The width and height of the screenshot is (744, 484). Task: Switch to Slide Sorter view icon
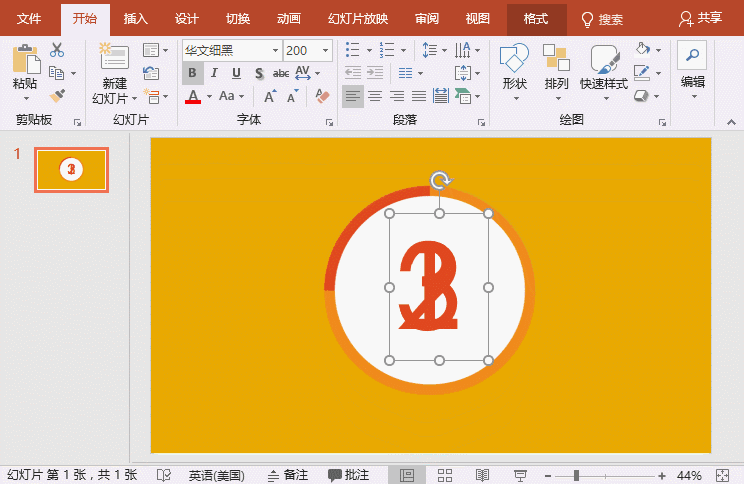[x=446, y=475]
